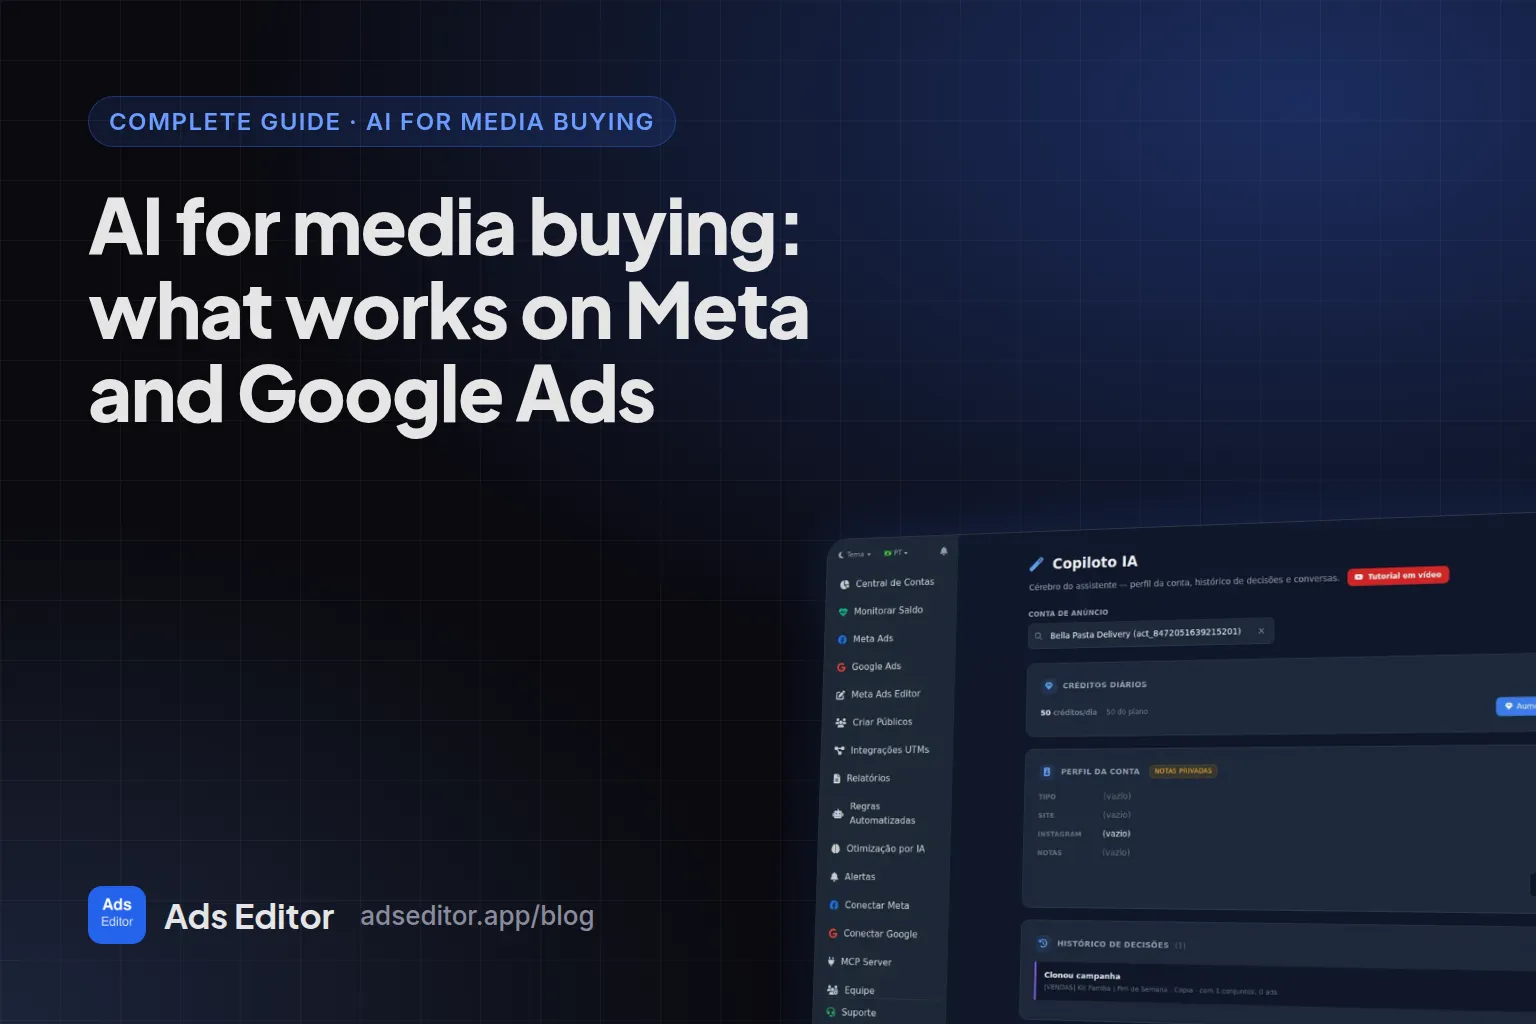Click the Instagram (vazio) value

(1116, 833)
